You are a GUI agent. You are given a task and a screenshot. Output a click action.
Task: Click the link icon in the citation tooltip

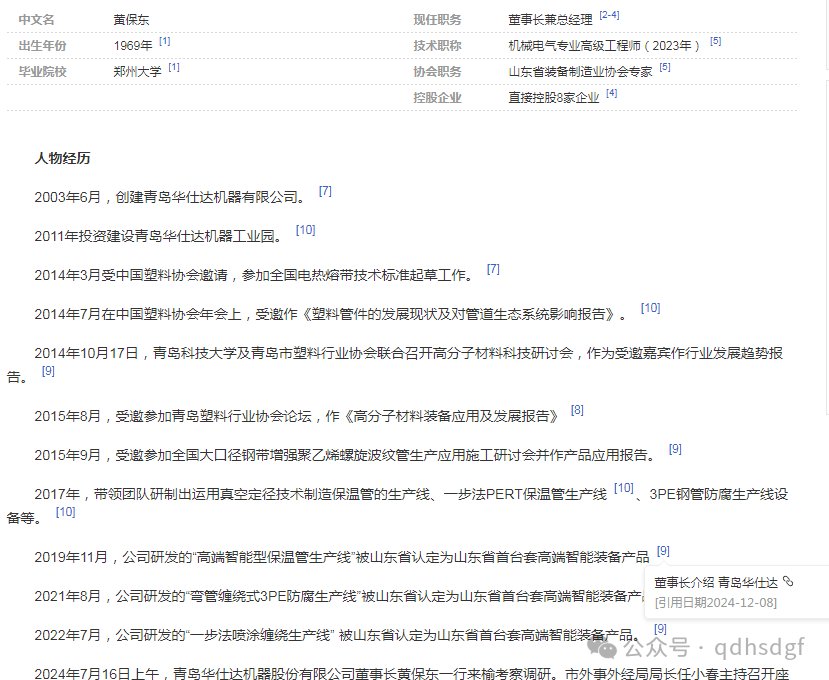point(788,582)
